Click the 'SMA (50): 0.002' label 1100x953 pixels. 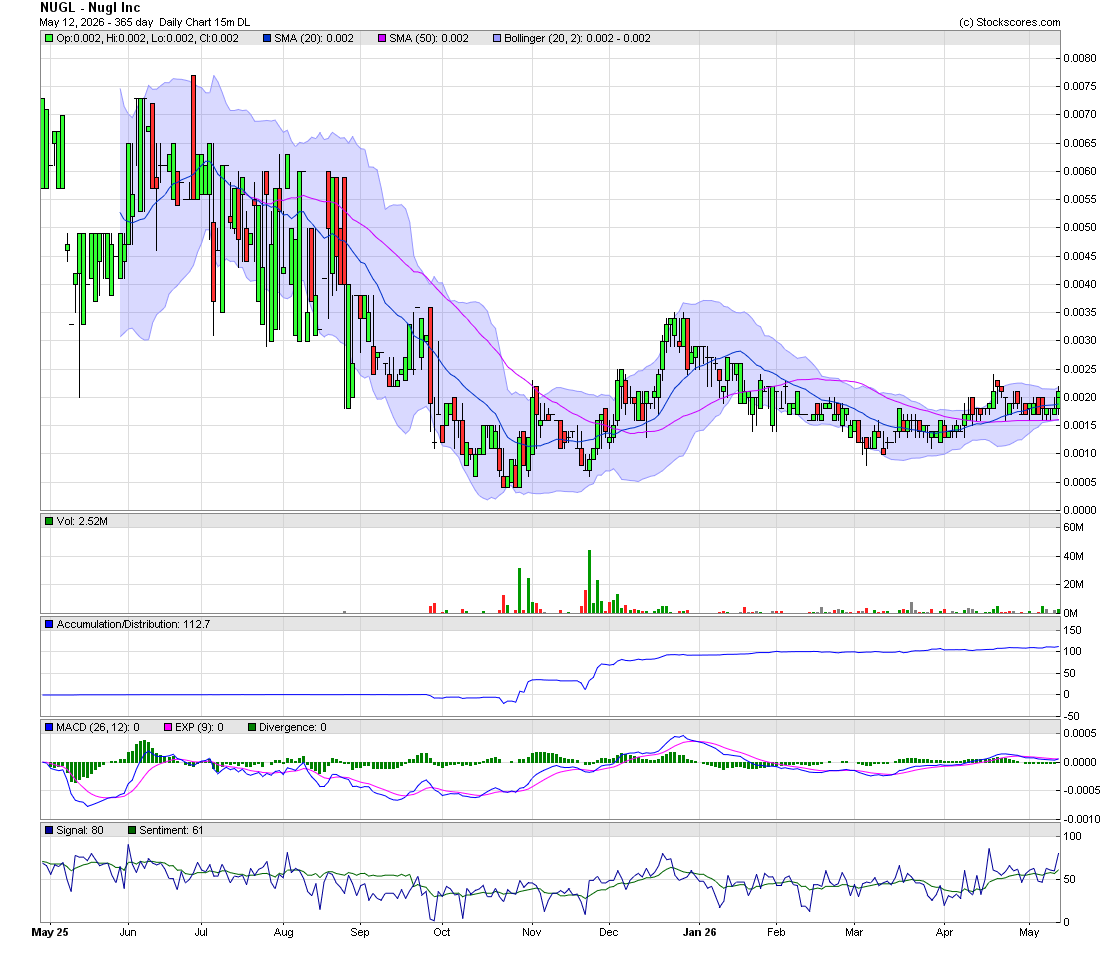pos(429,39)
